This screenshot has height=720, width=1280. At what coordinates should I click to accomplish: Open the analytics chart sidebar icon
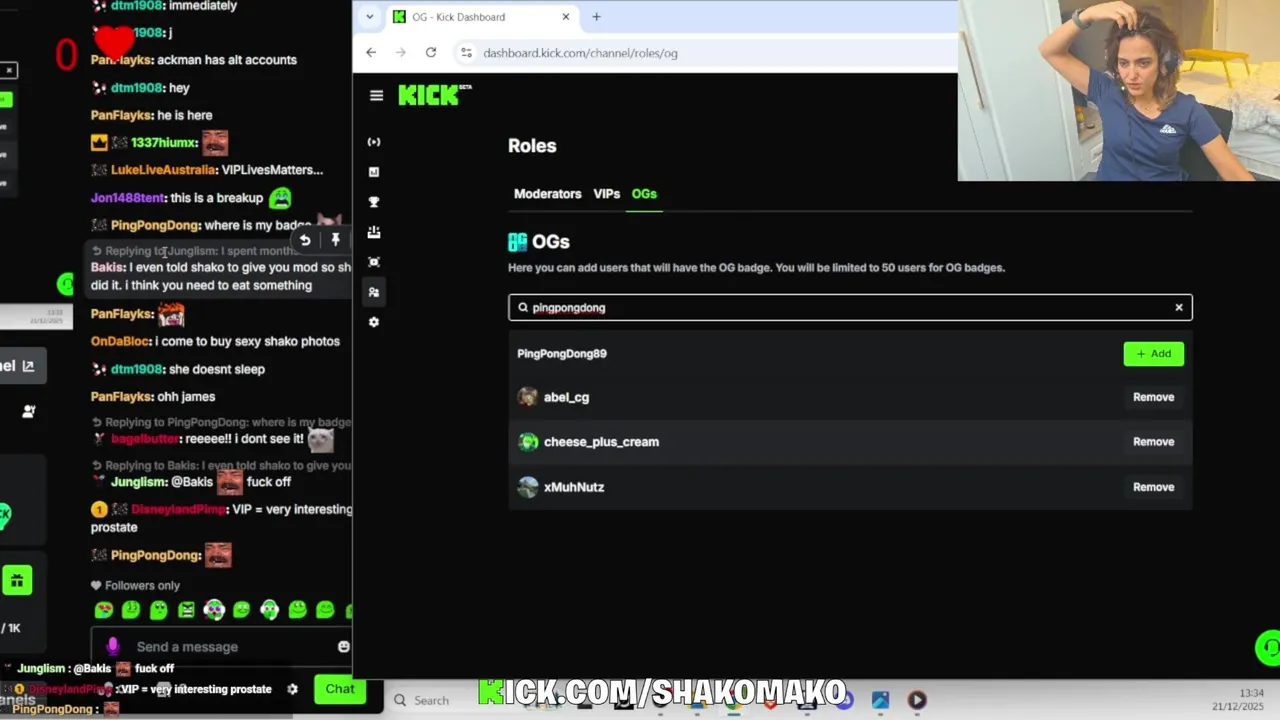point(374,172)
